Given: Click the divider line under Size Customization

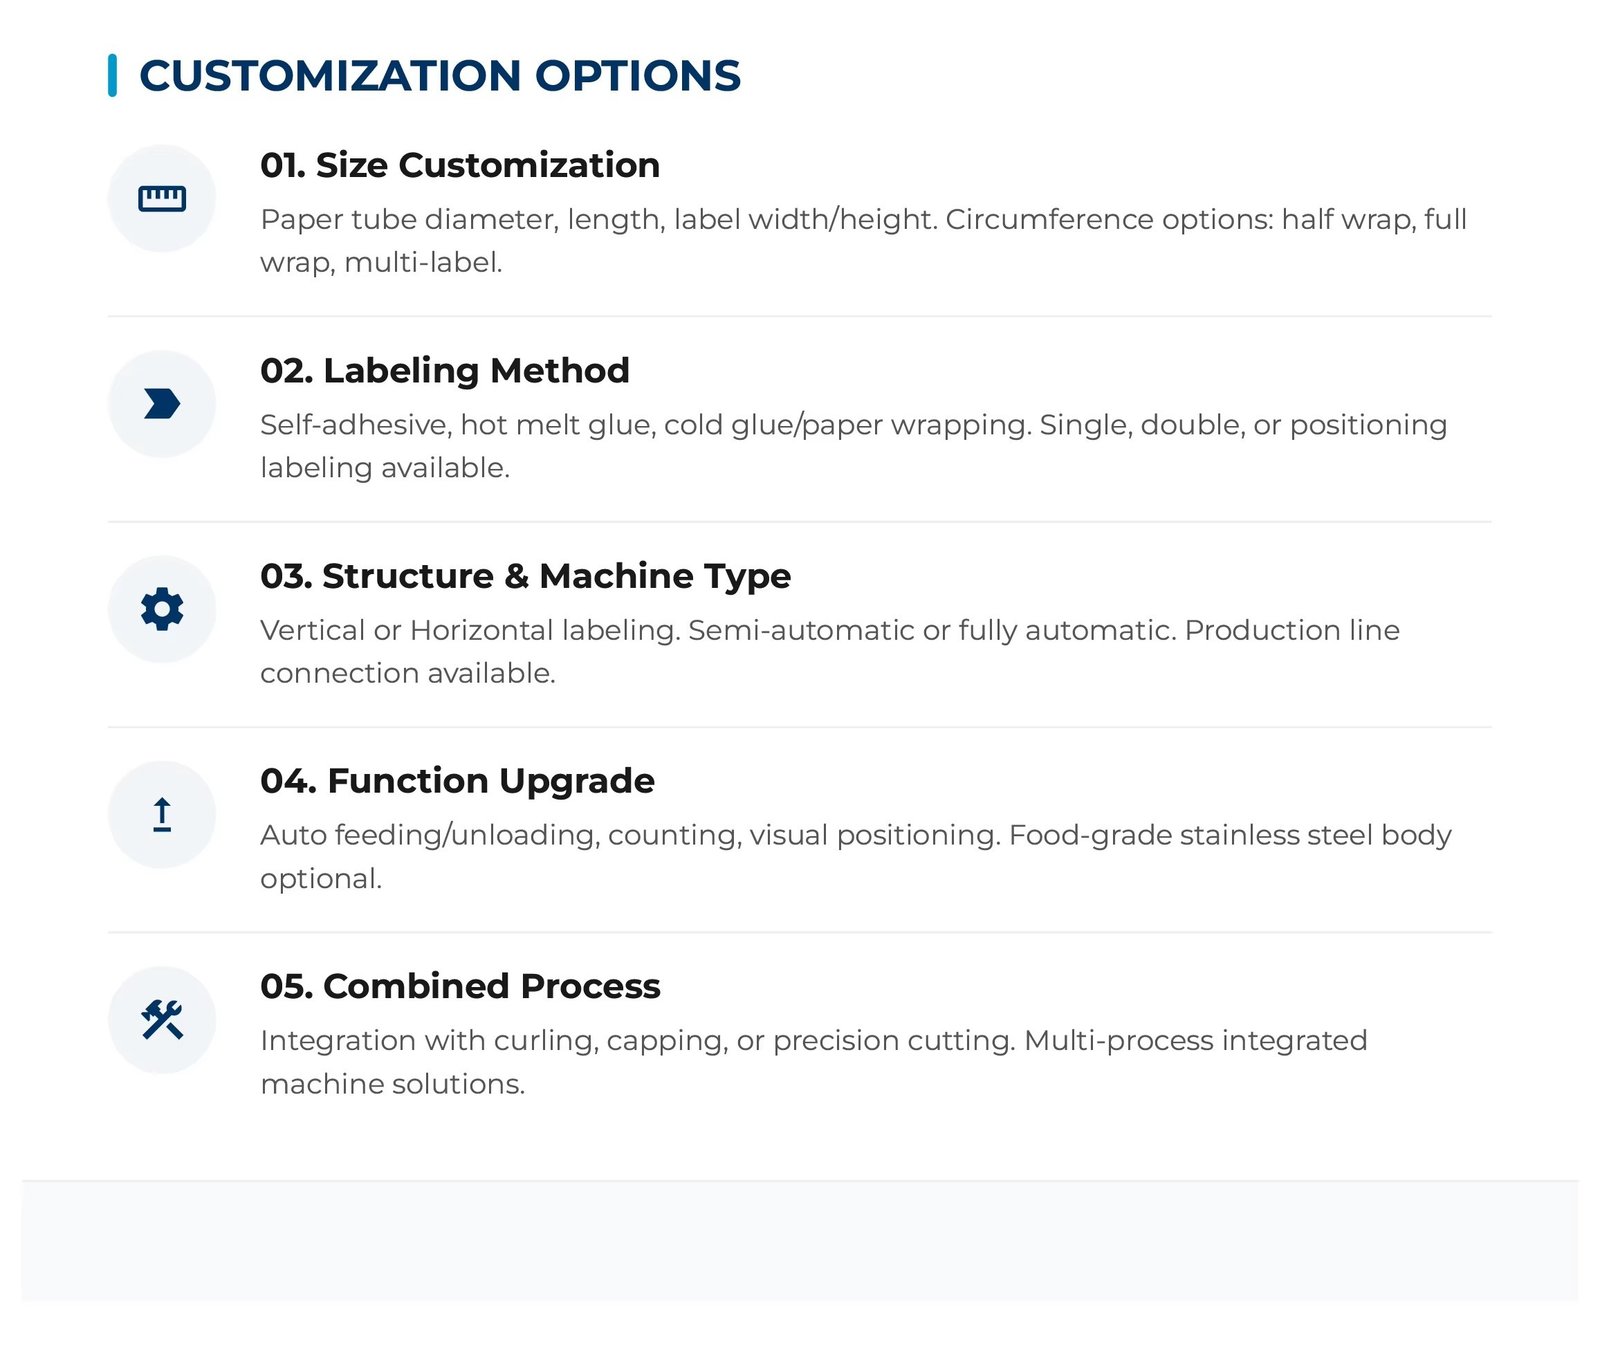Looking at the screenshot, I should point(800,316).
